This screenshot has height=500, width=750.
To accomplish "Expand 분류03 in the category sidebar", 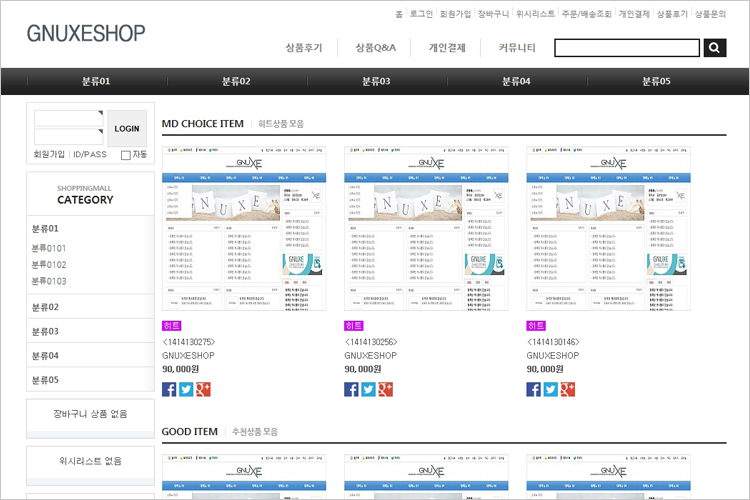I will click(x=46, y=331).
